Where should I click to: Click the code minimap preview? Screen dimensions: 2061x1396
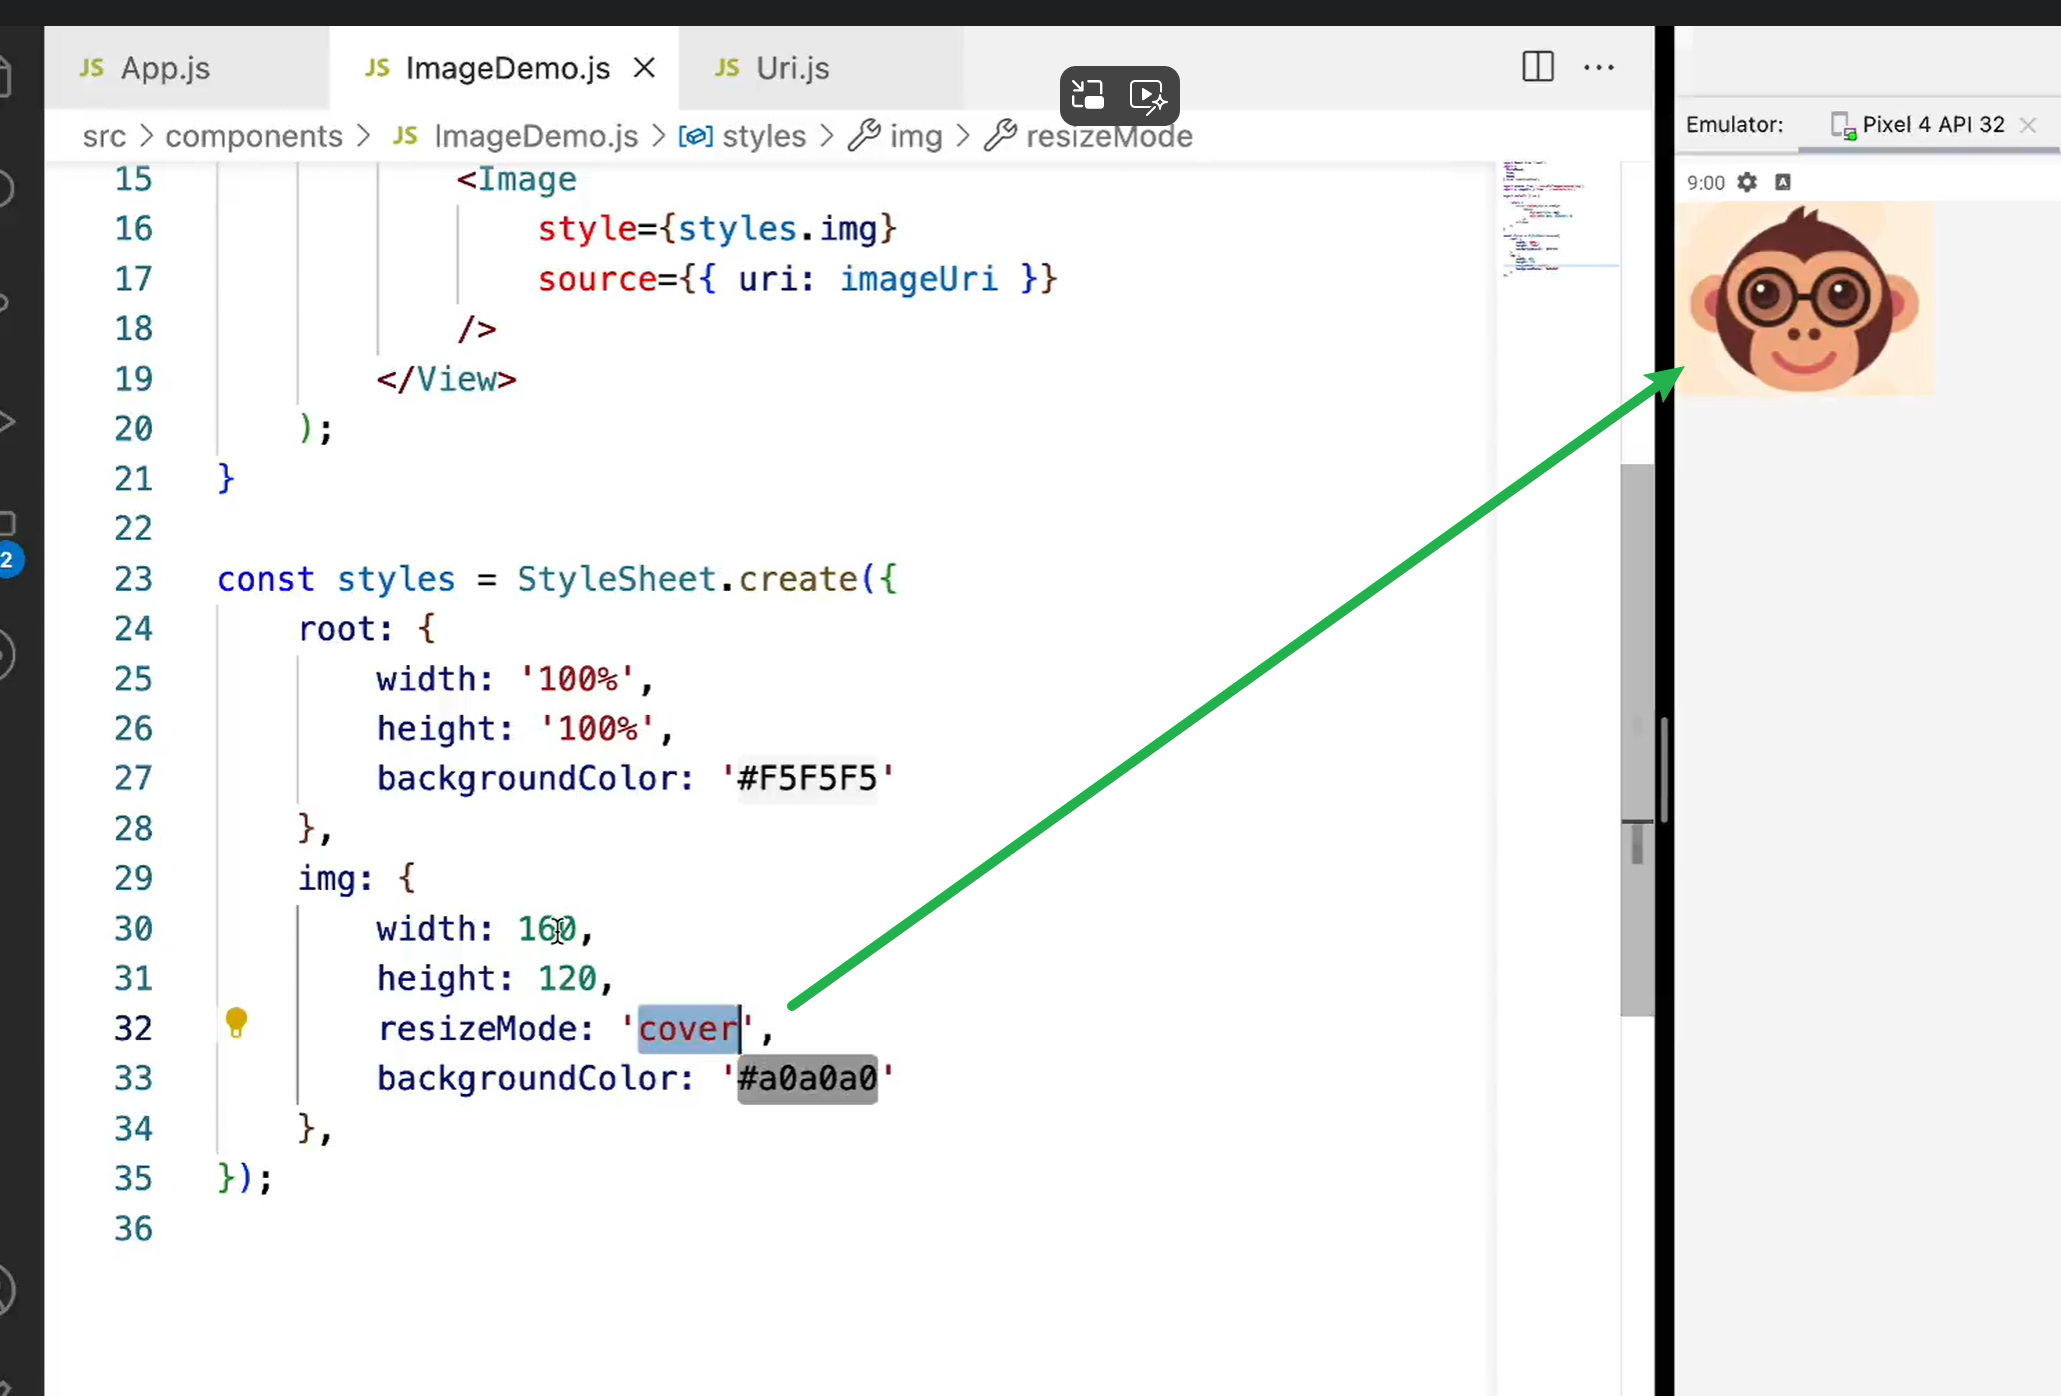pyautogui.click(x=1558, y=217)
